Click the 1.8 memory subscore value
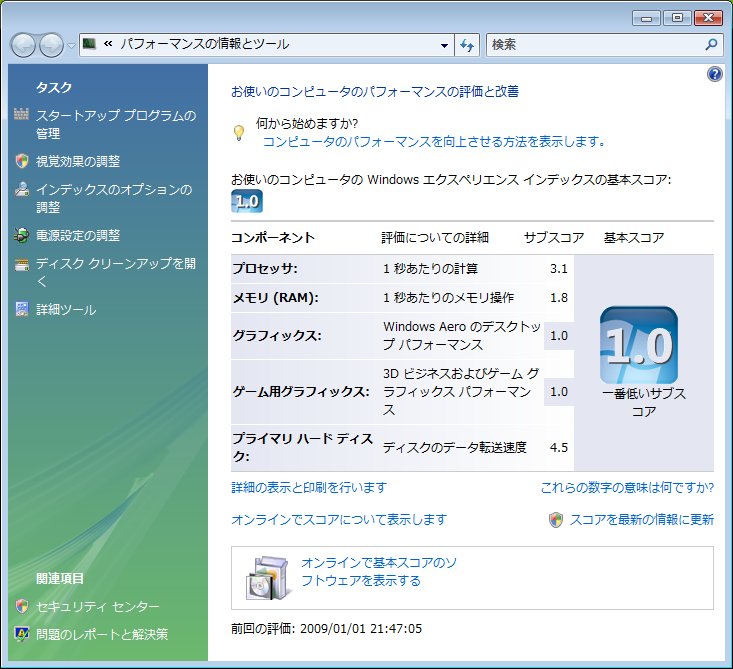733x669 pixels. click(x=559, y=297)
